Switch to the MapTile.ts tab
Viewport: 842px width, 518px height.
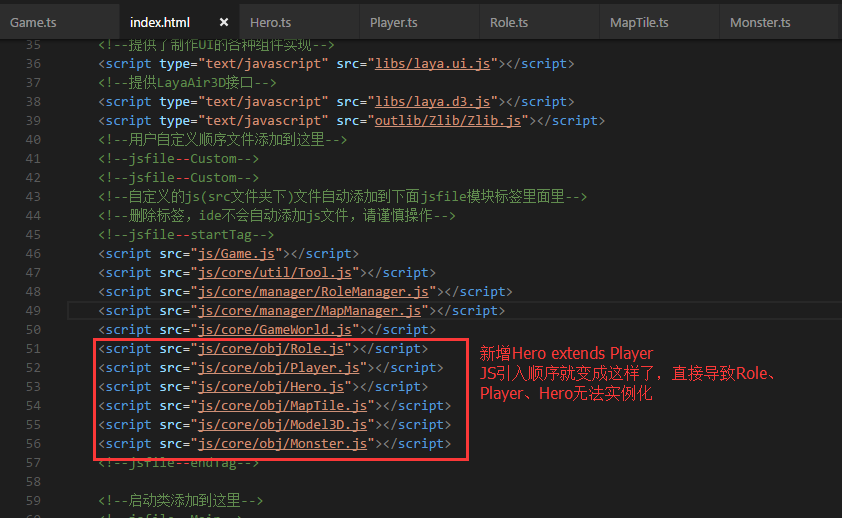pyautogui.click(x=639, y=22)
